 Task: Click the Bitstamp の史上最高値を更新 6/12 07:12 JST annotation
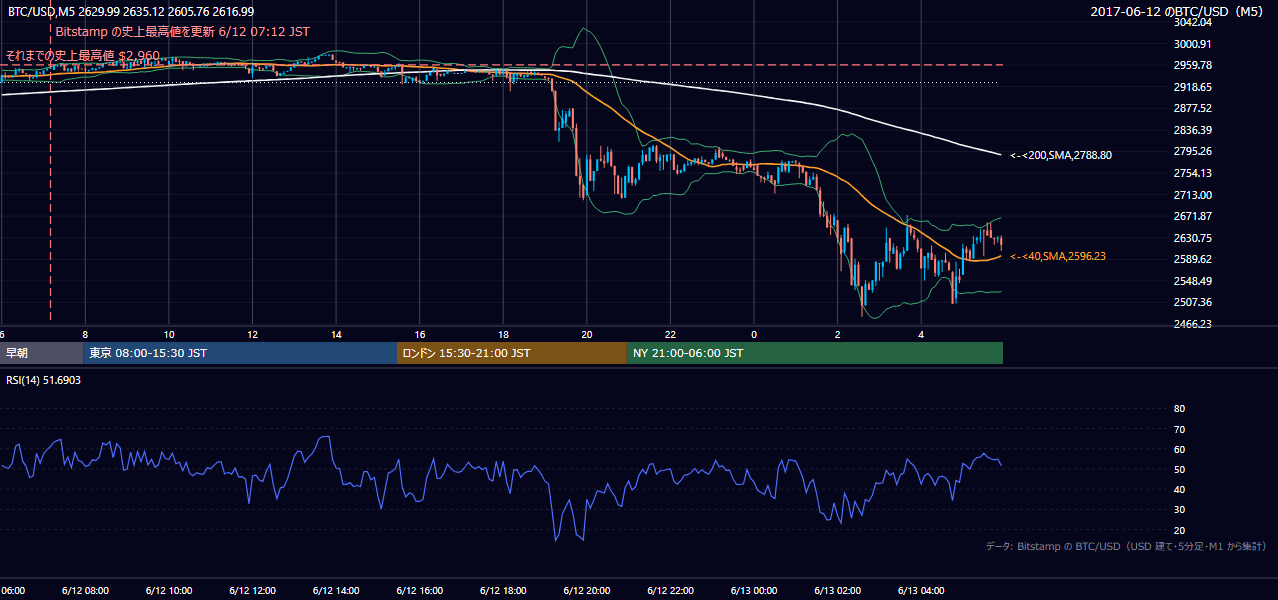pyautogui.click(x=183, y=32)
